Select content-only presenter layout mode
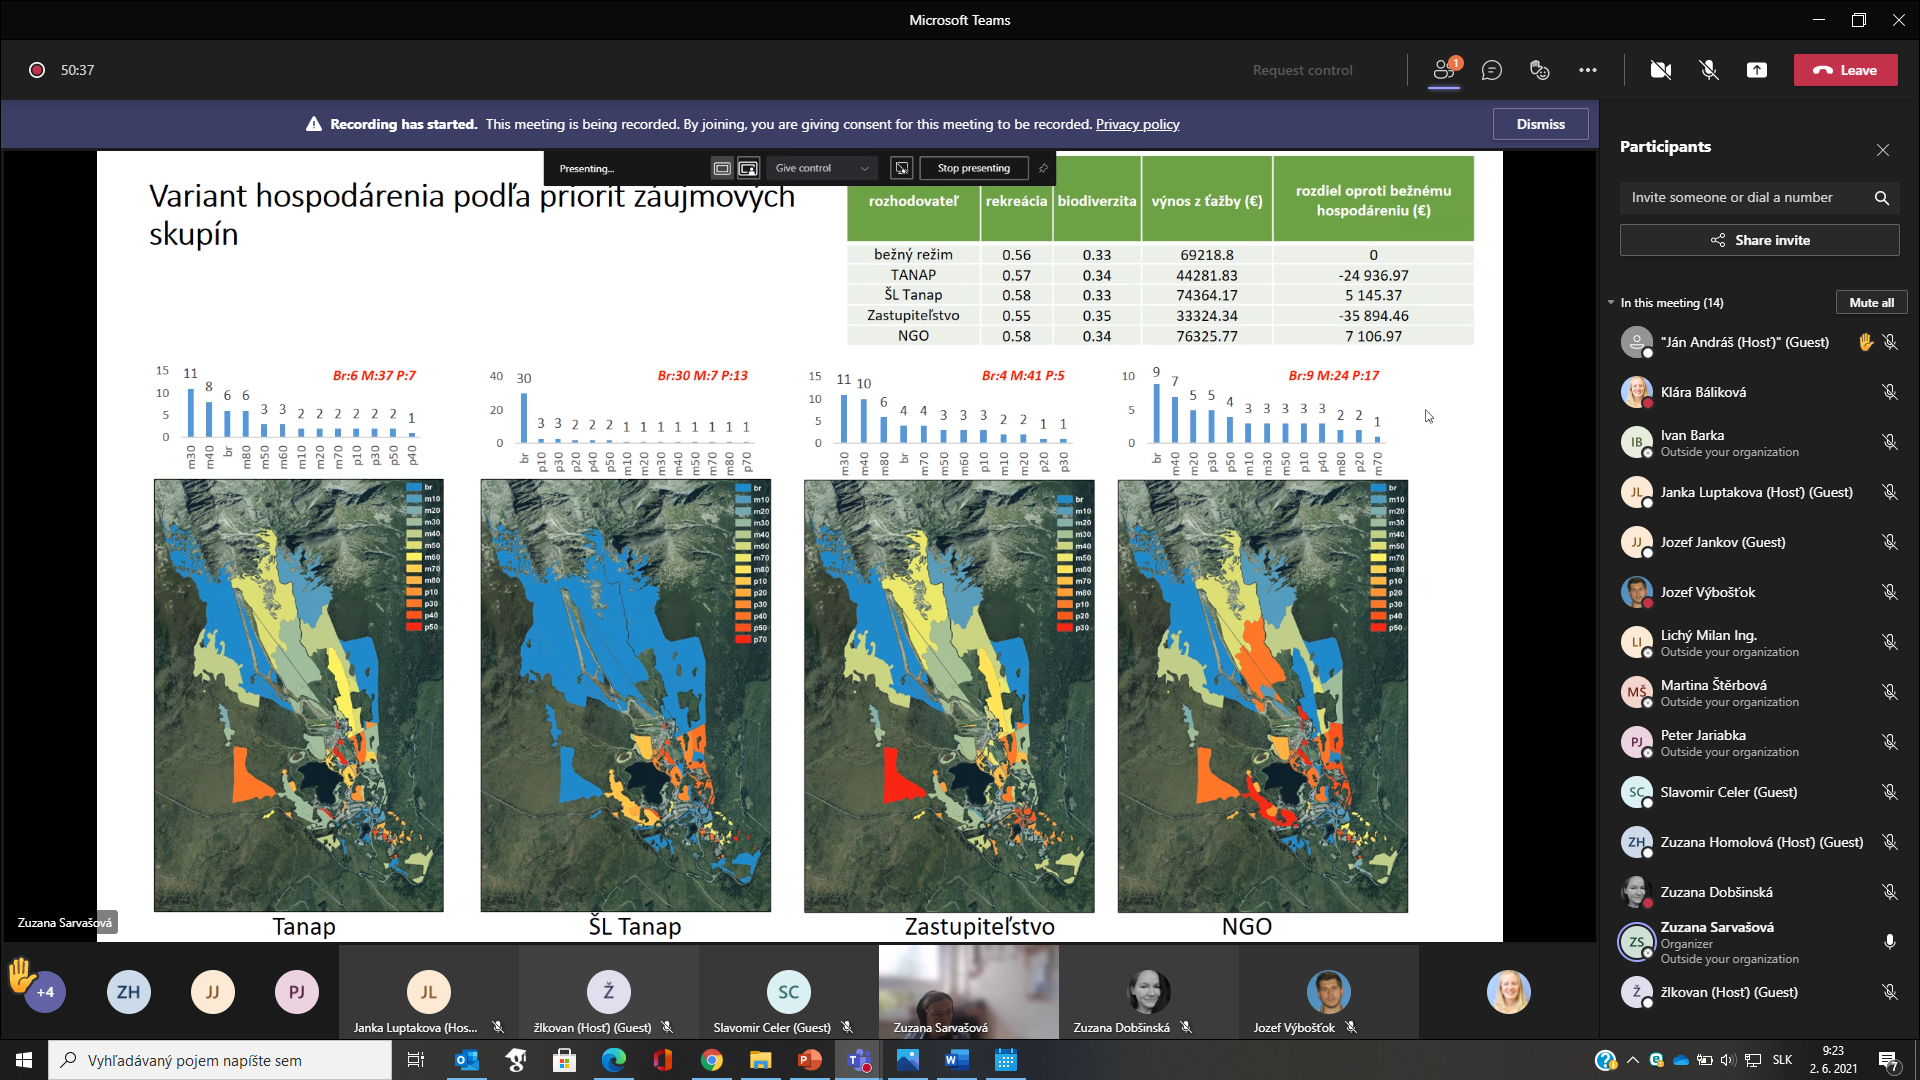This screenshot has height=1080, width=1920. [722, 168]
